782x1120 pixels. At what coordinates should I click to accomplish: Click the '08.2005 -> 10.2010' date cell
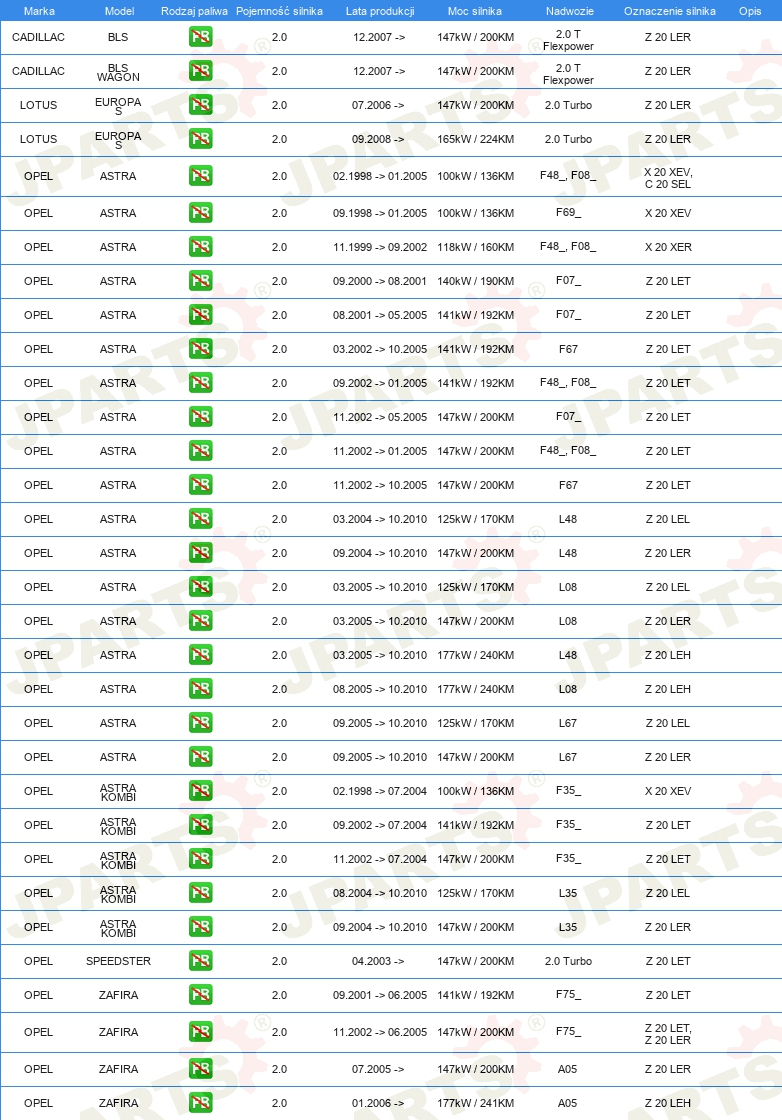tap(380, 689)
